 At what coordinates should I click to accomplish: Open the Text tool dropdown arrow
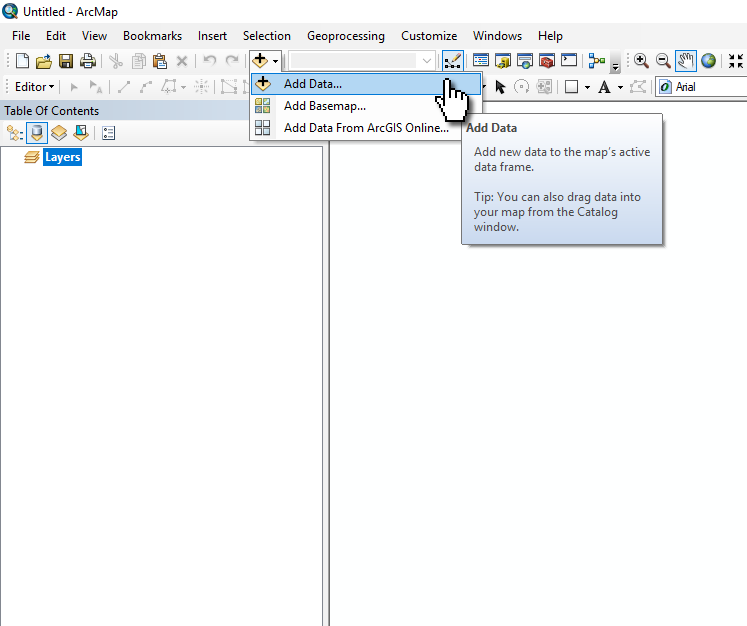pos(620,87)
